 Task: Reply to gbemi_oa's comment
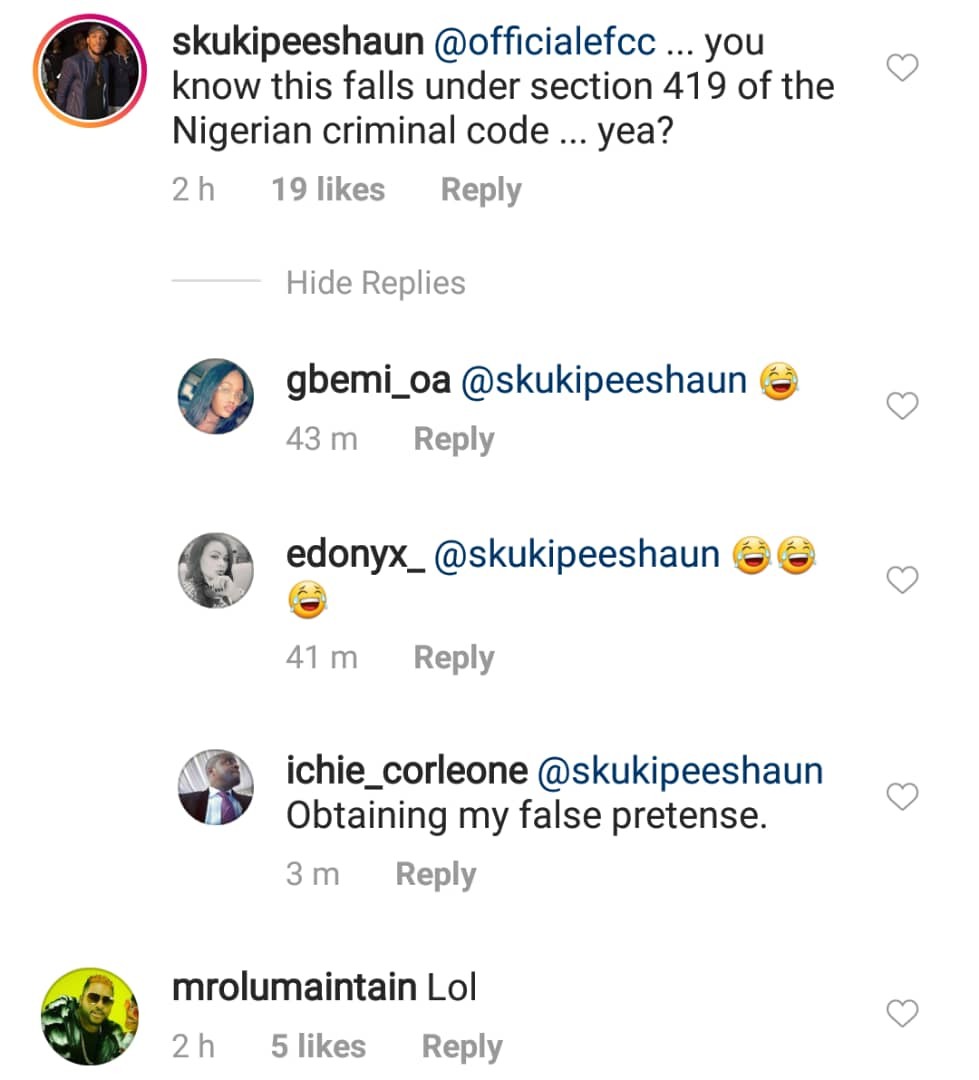(454, 439)
